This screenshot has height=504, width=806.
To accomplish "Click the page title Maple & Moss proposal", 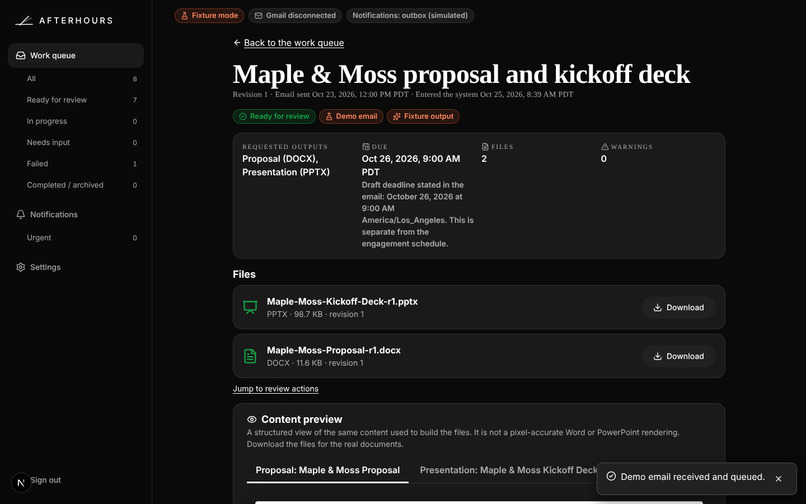I will pyautogui.click(x=461, y=74).
